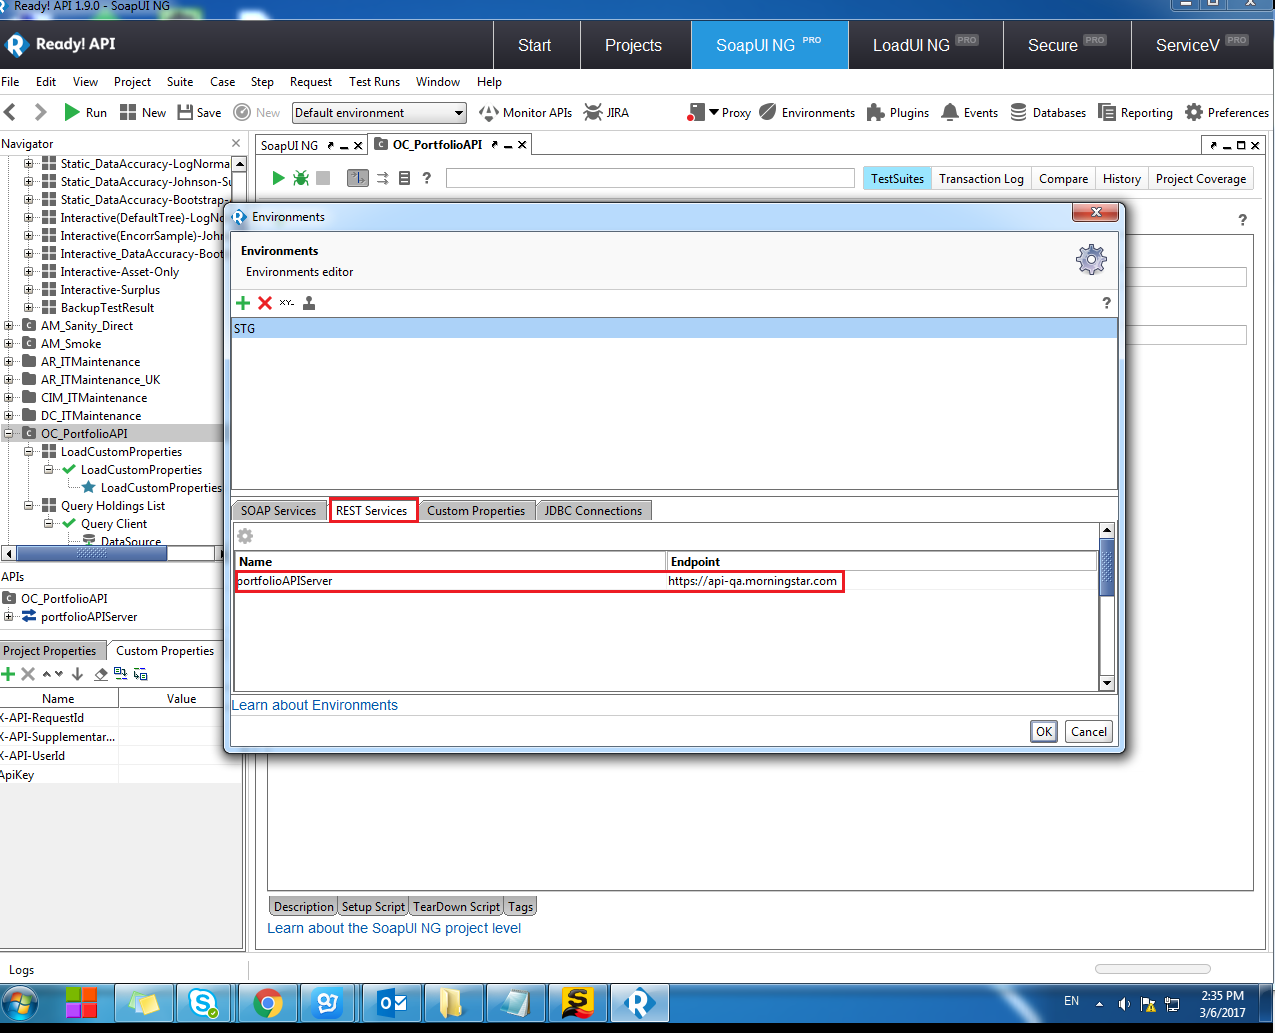This screenshot has width=1275, height=1033.
Task: Open the JDBC Connections tab
Action: [x=593, y=510]
